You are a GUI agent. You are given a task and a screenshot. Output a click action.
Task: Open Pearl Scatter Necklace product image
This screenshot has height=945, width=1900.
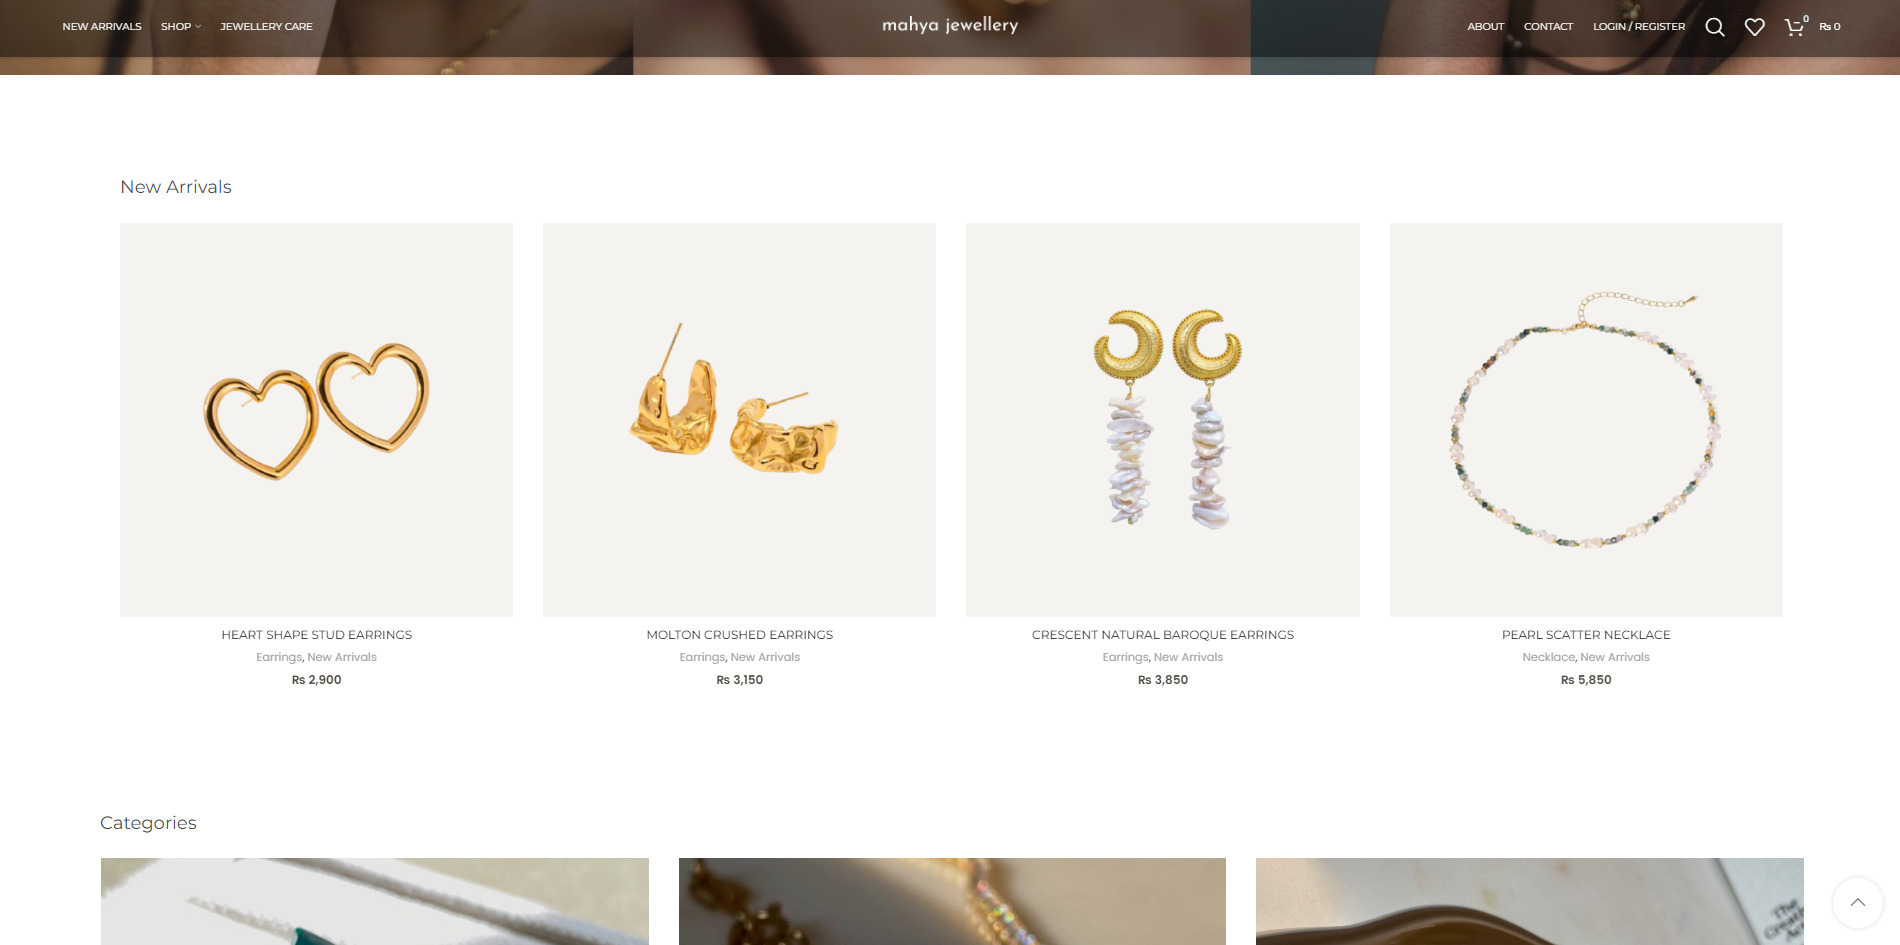1586,419
